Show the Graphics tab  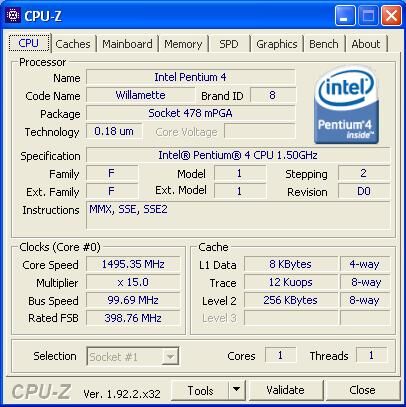click(x=277, y=44)
